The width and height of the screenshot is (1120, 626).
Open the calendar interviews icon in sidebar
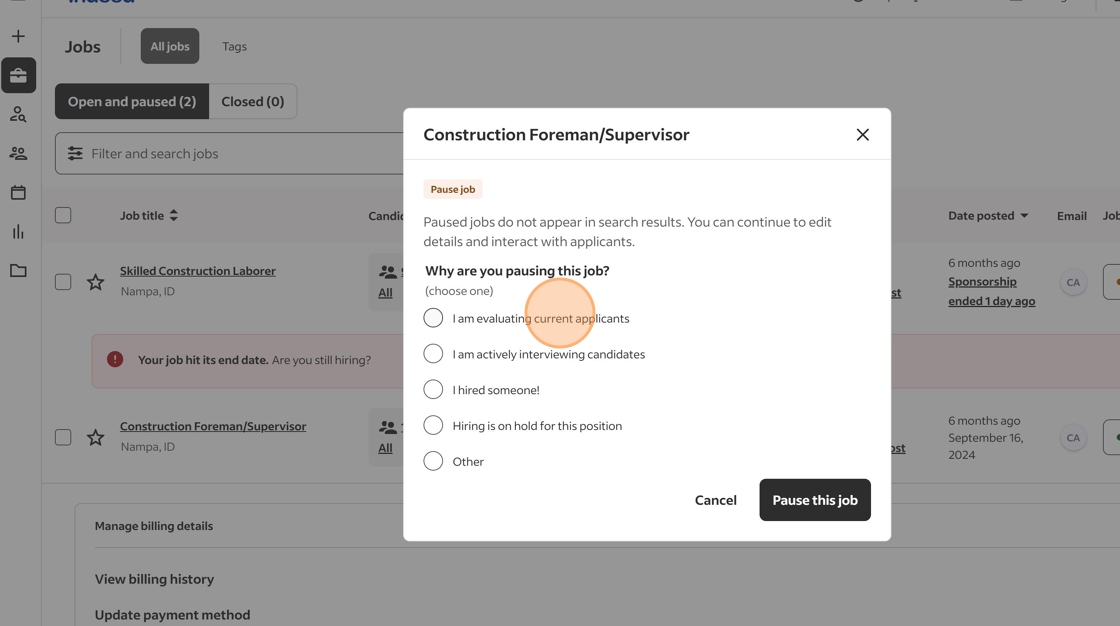18,193
